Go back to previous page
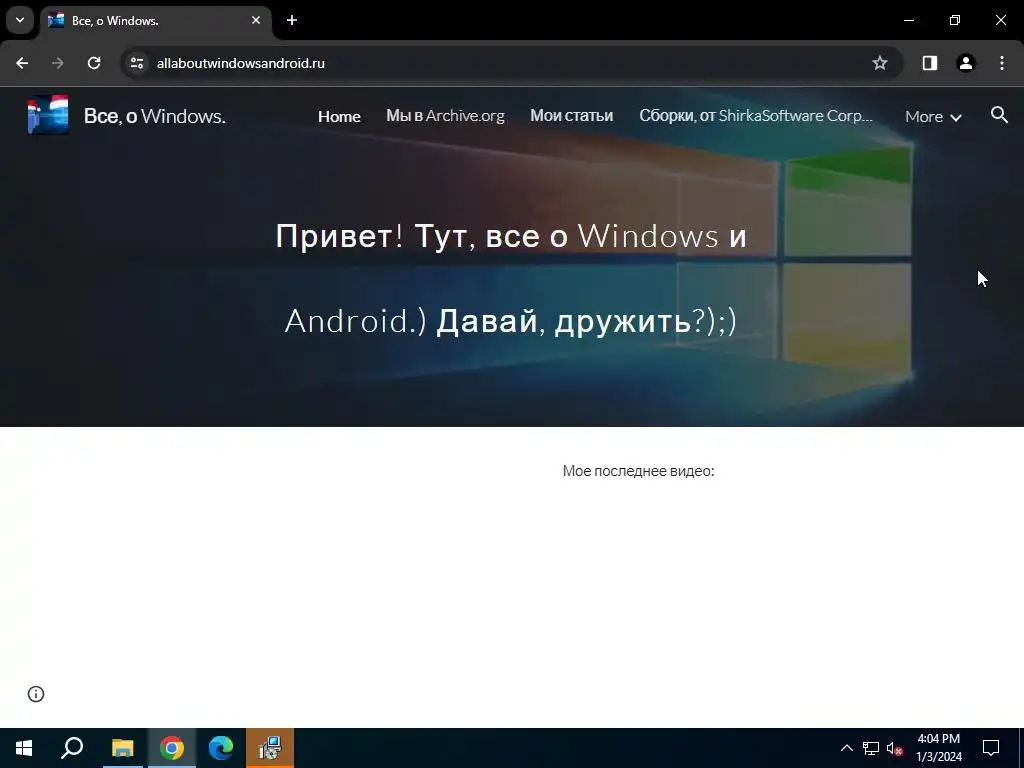 [22, 63]
